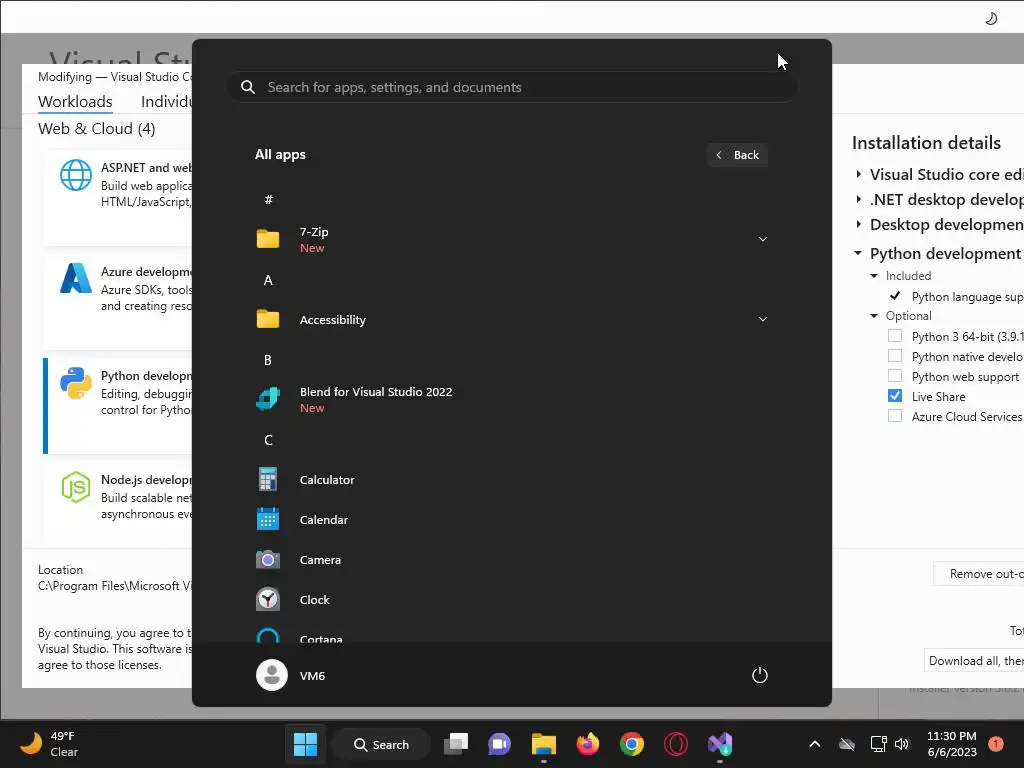Click the network status tray icon

point(878,744)
